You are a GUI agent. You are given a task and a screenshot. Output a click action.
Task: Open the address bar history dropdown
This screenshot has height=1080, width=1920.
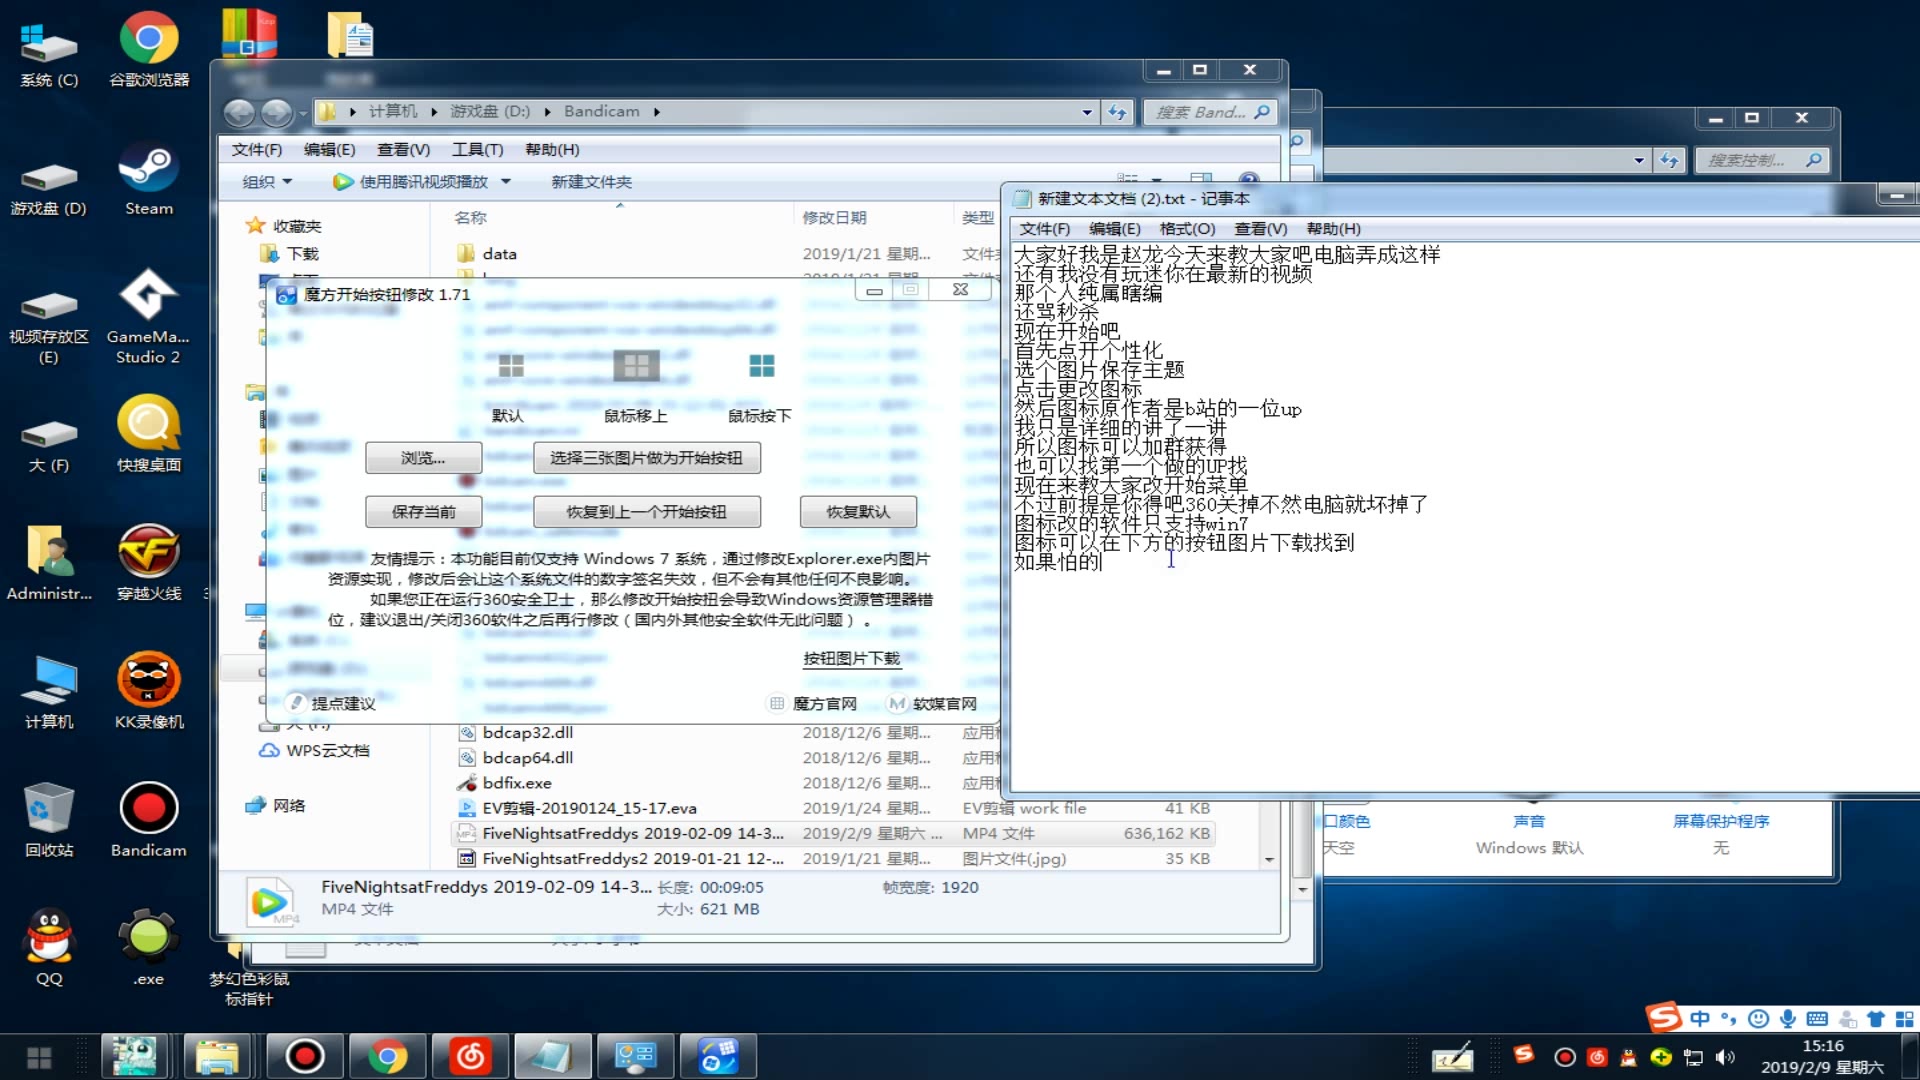[x=1086, y=112]
